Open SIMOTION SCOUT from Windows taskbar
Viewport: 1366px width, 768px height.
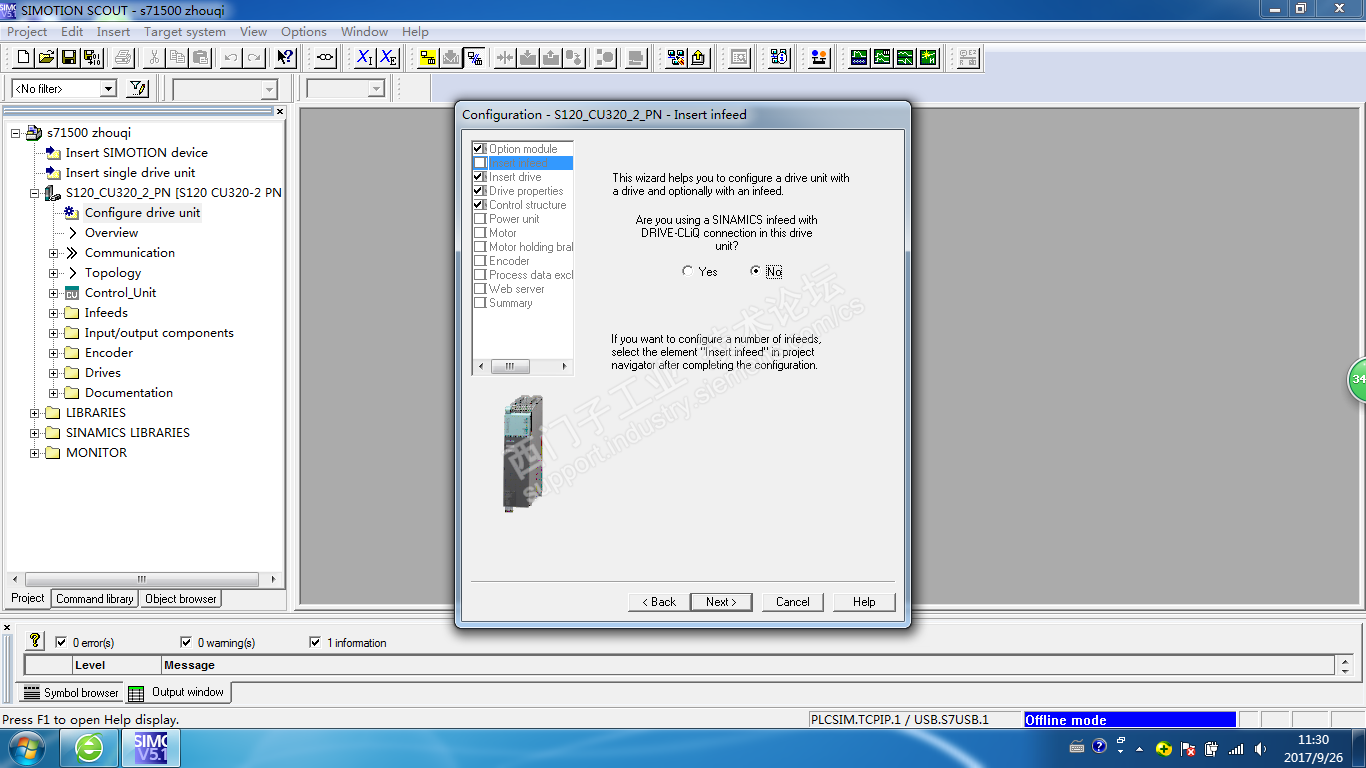(152, 748)
